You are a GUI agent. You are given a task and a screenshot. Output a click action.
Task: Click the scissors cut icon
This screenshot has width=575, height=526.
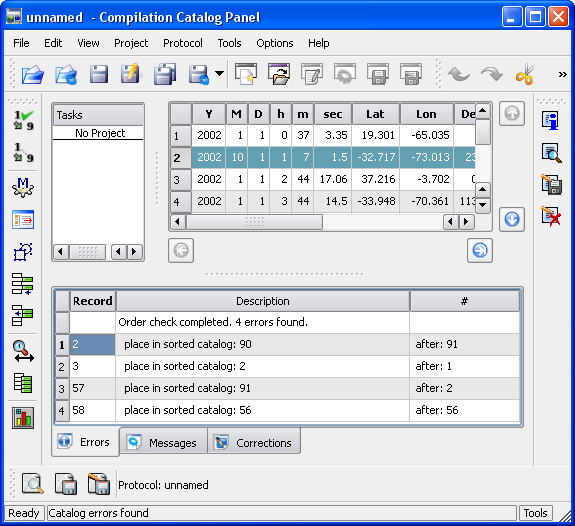point(525,74)
